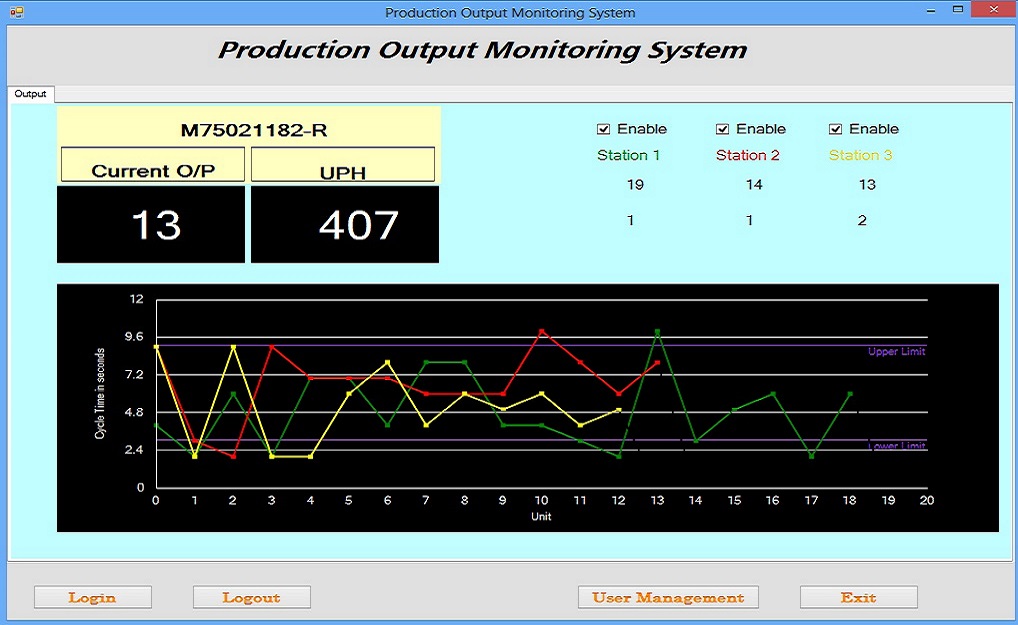Disable the Station 3 Enable checkbox
Image resolution: width=1018 pixels, height=625 pixels.
(x=835, y=129)
